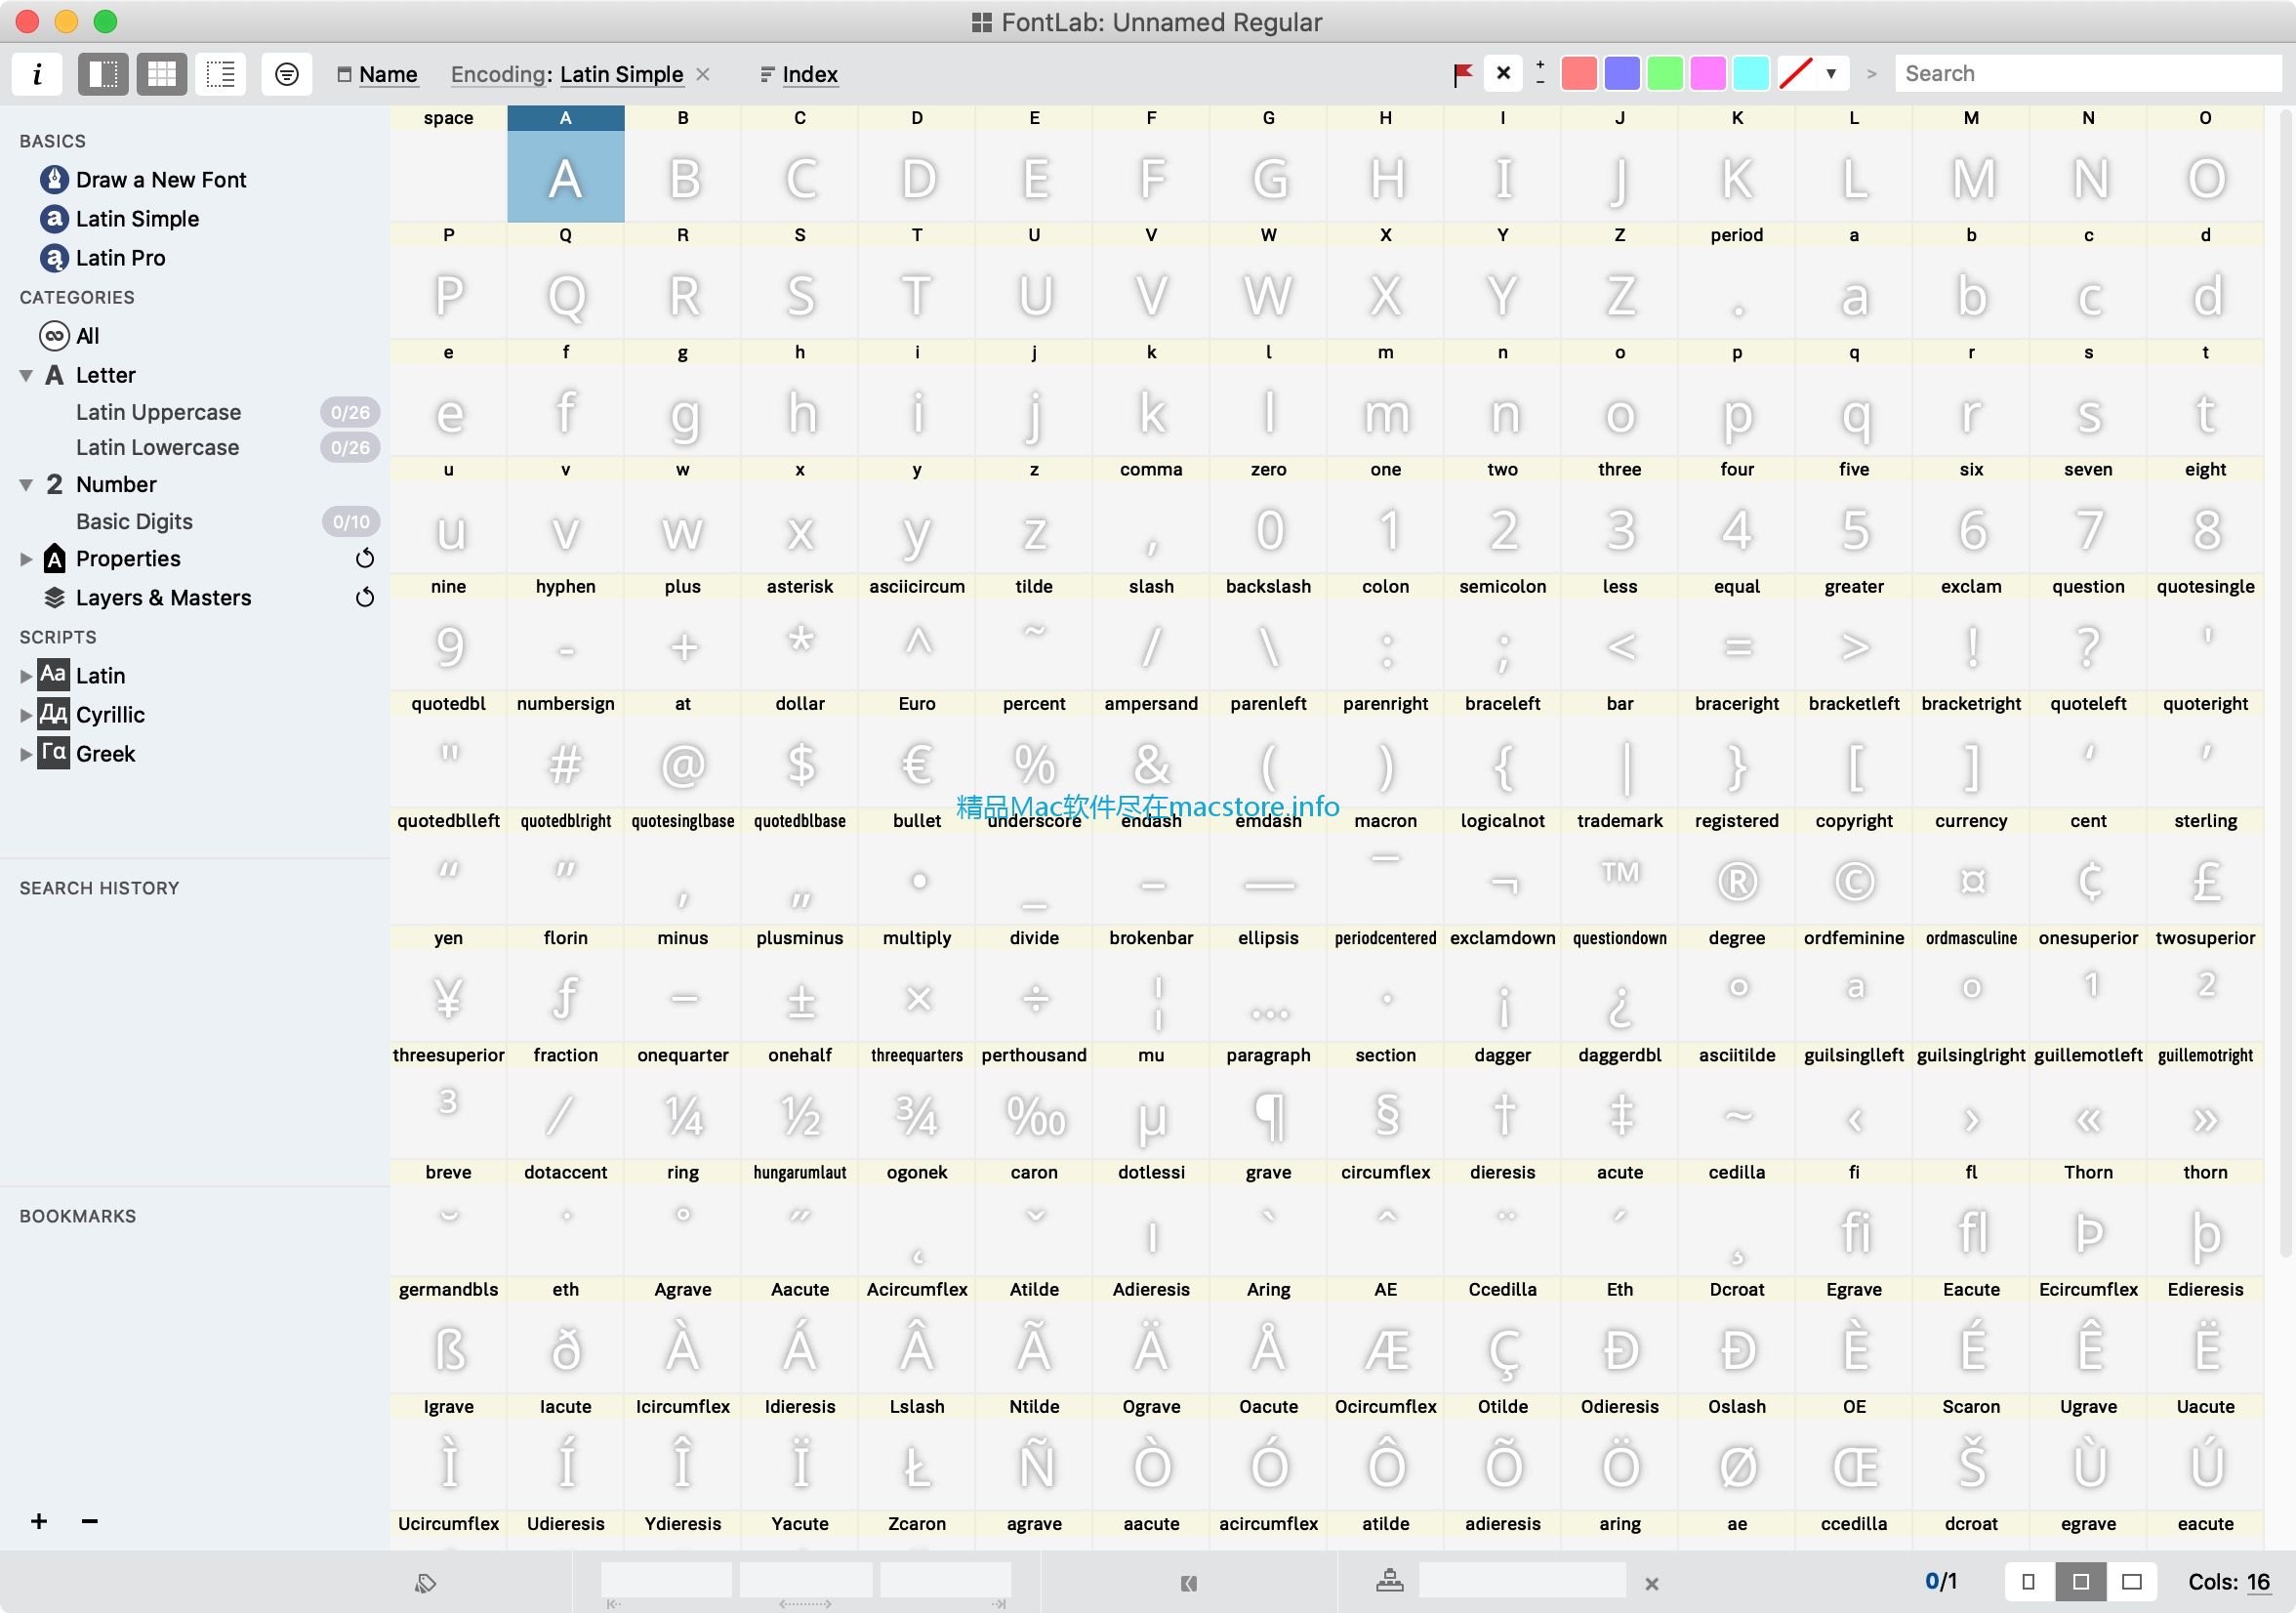Choose the medium cell size button

point(2081,1582)
